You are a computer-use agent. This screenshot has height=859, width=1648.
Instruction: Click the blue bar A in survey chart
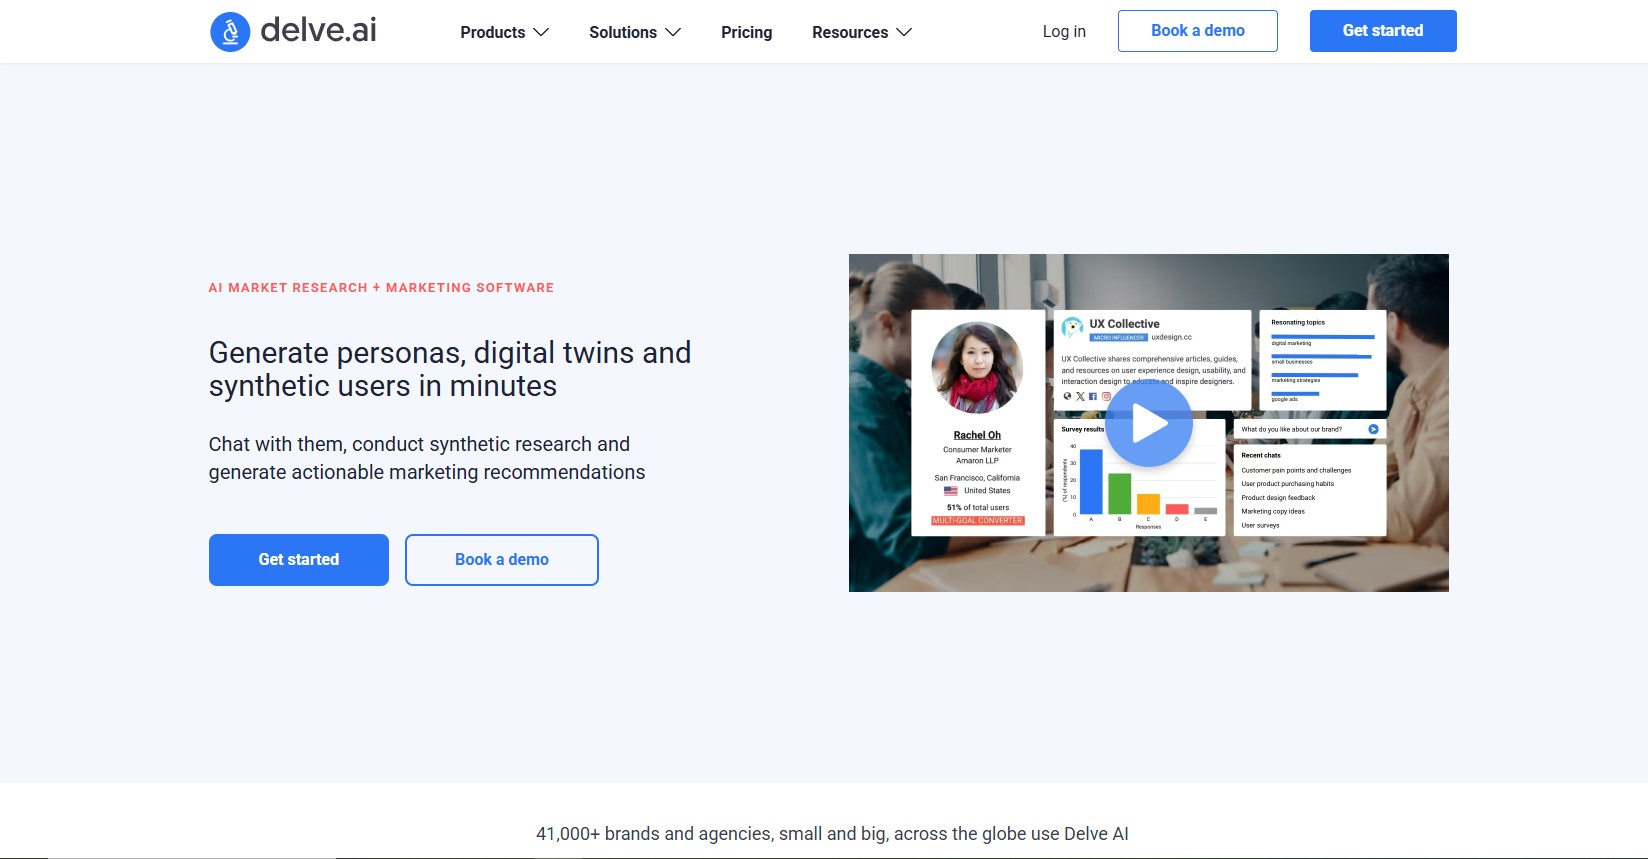tap(1091, 482)
